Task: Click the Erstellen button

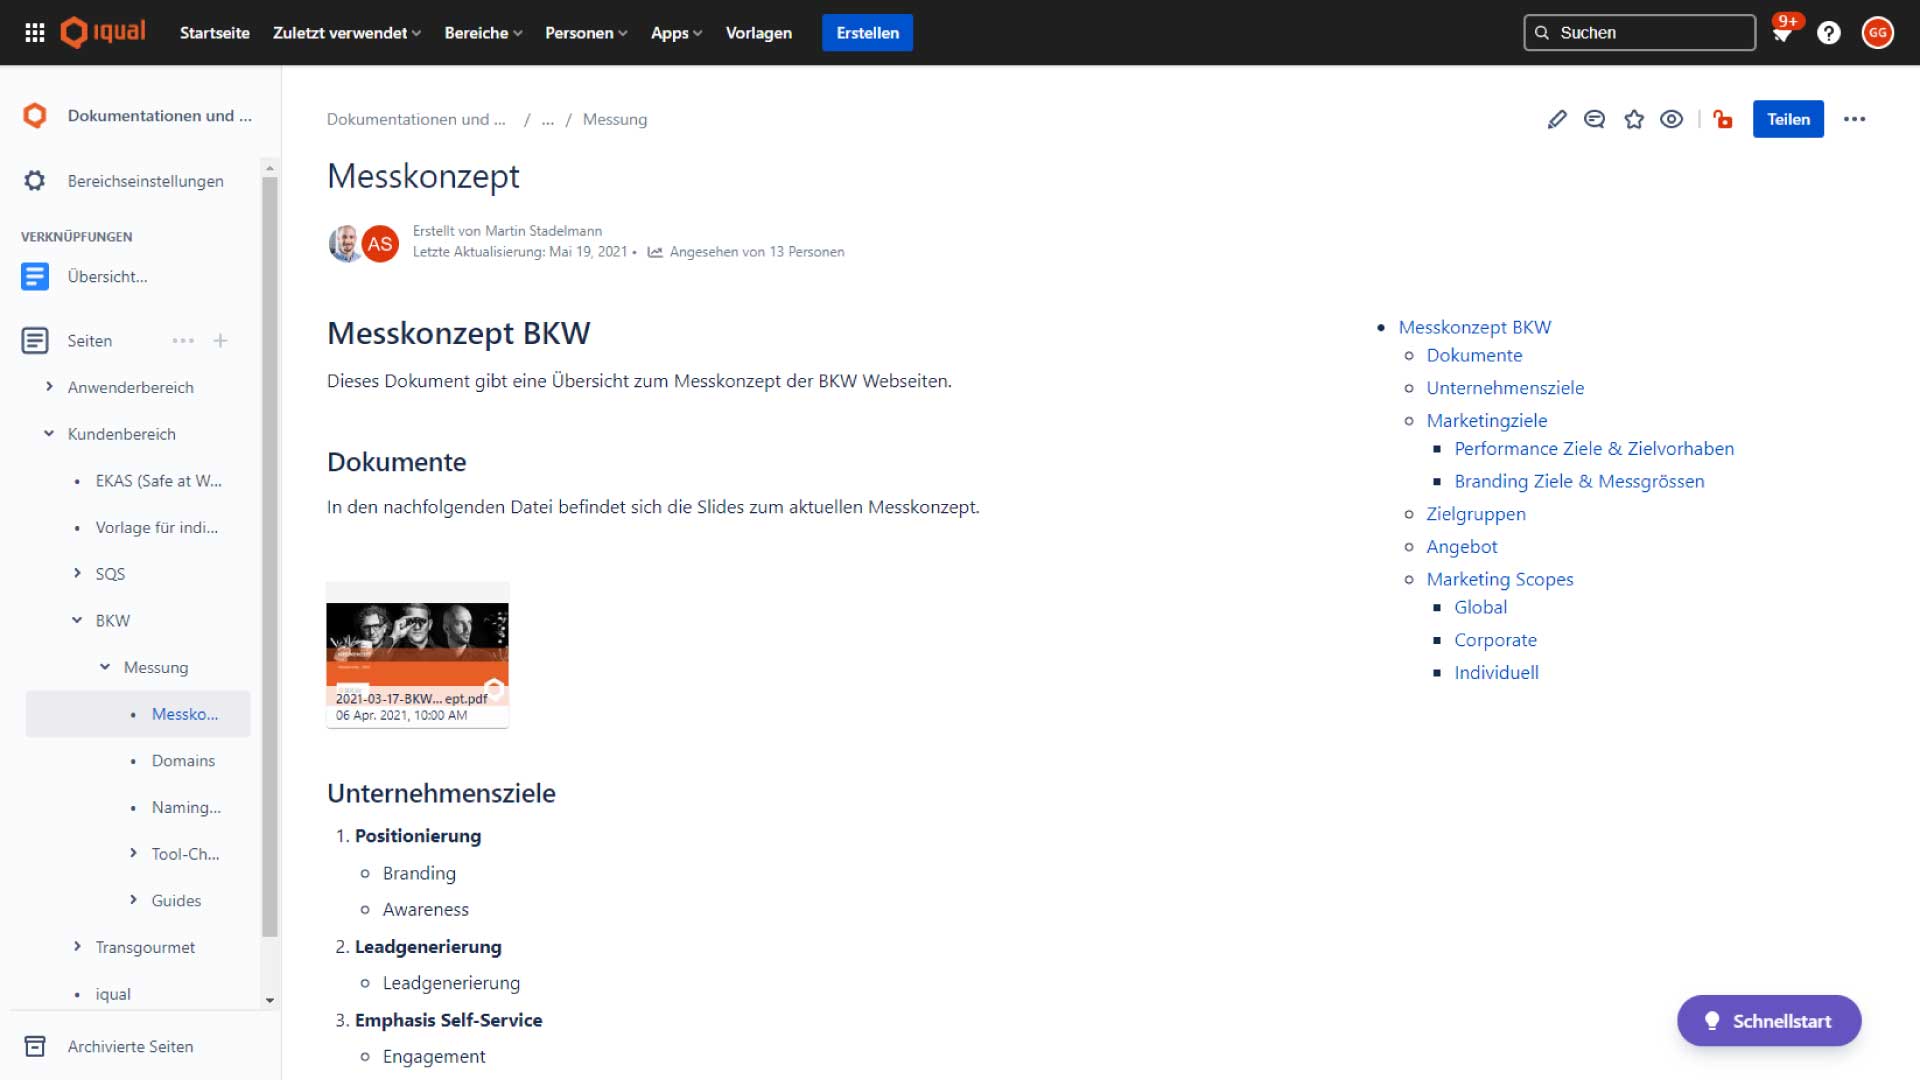Action: [x=865, y=32]
